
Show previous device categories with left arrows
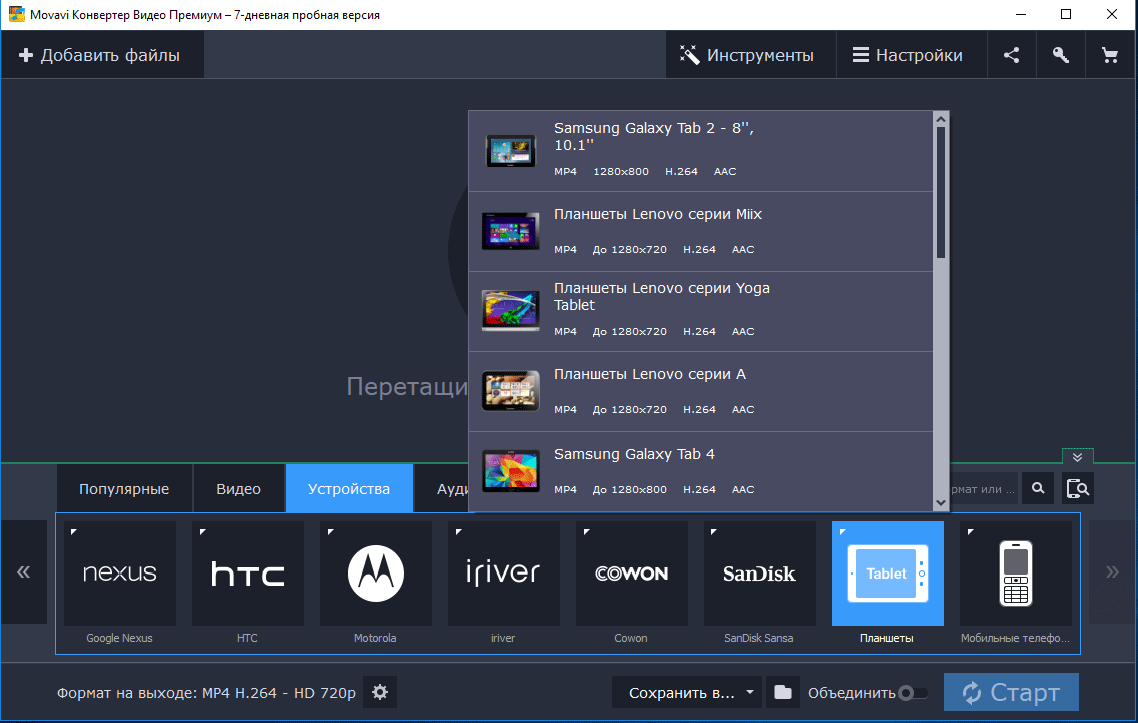coord(24,572)
